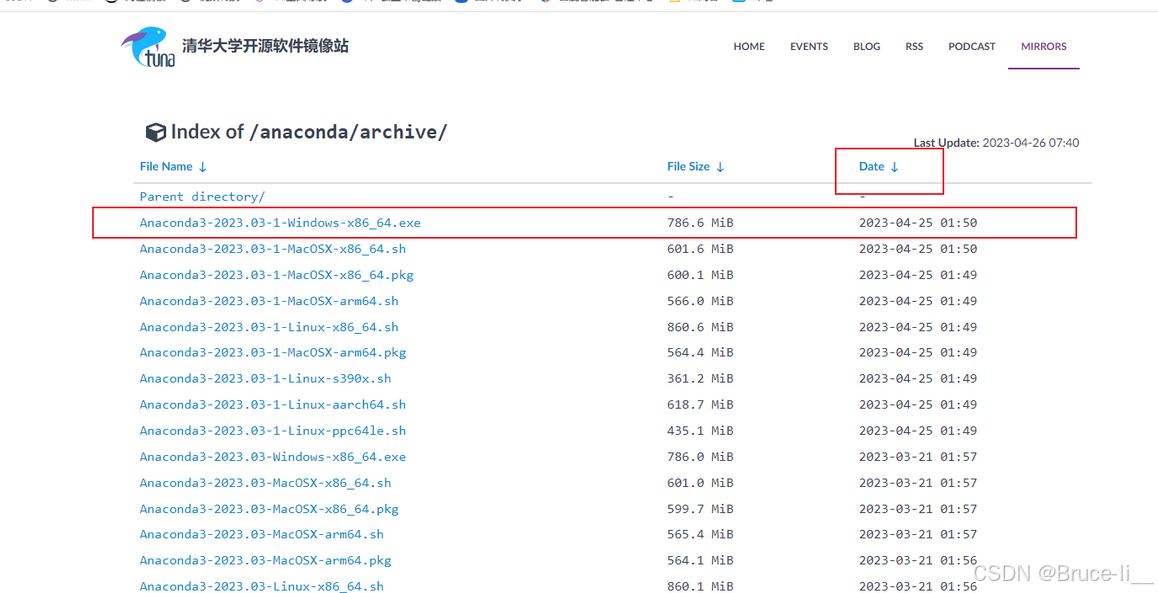Select the 564.4 MiB file size
Viewport: 1158px width, 593px height.
pyautogui.click(x=700, y=352)
